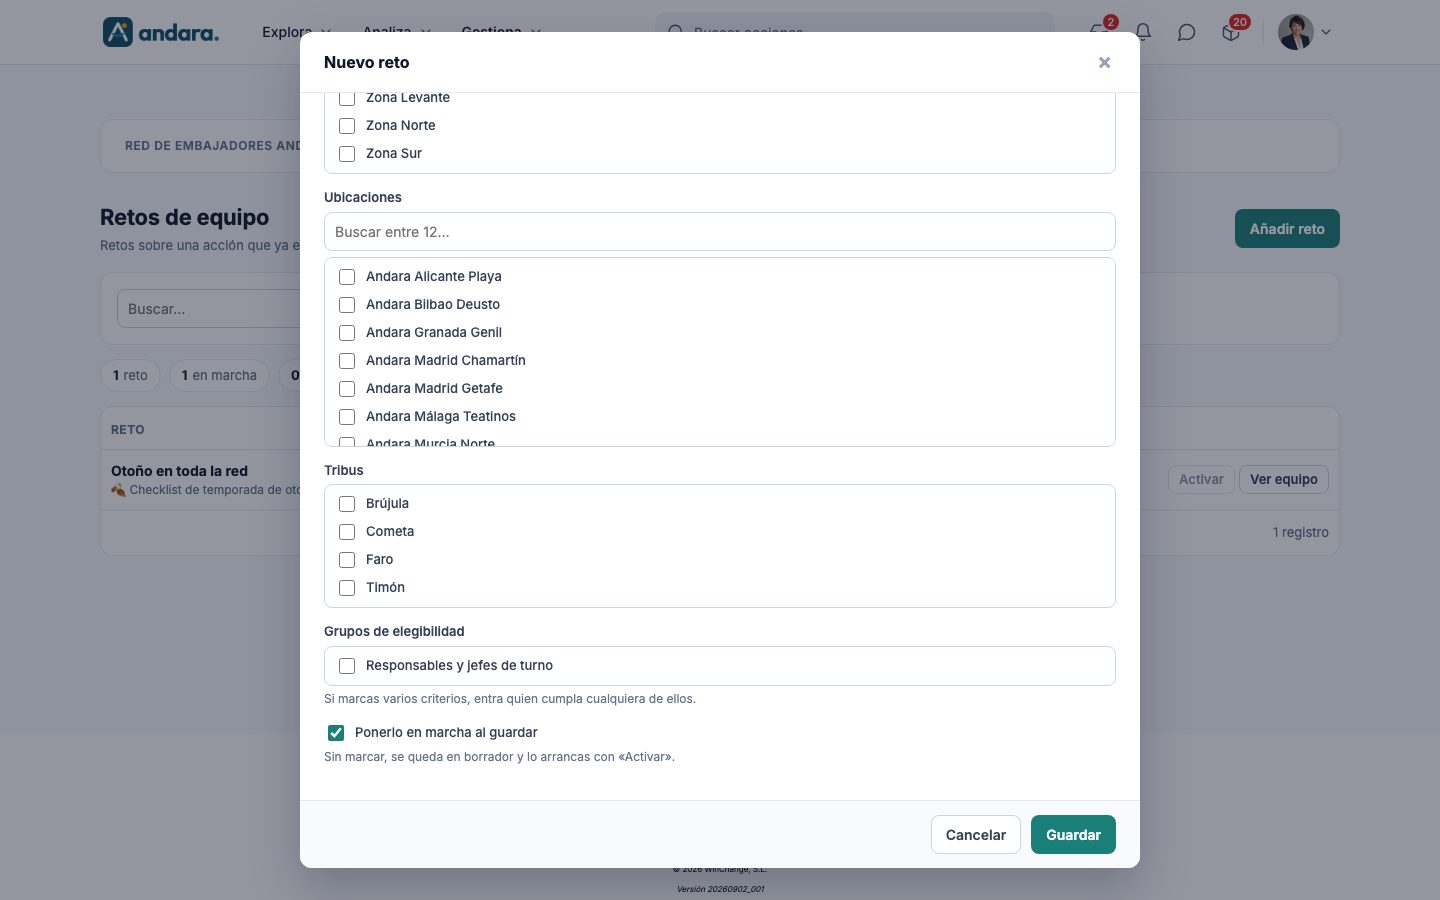Select Andara Málaga Teatinos location
The height and width of the screenshot is (900, 1440).
coord(347,417)
